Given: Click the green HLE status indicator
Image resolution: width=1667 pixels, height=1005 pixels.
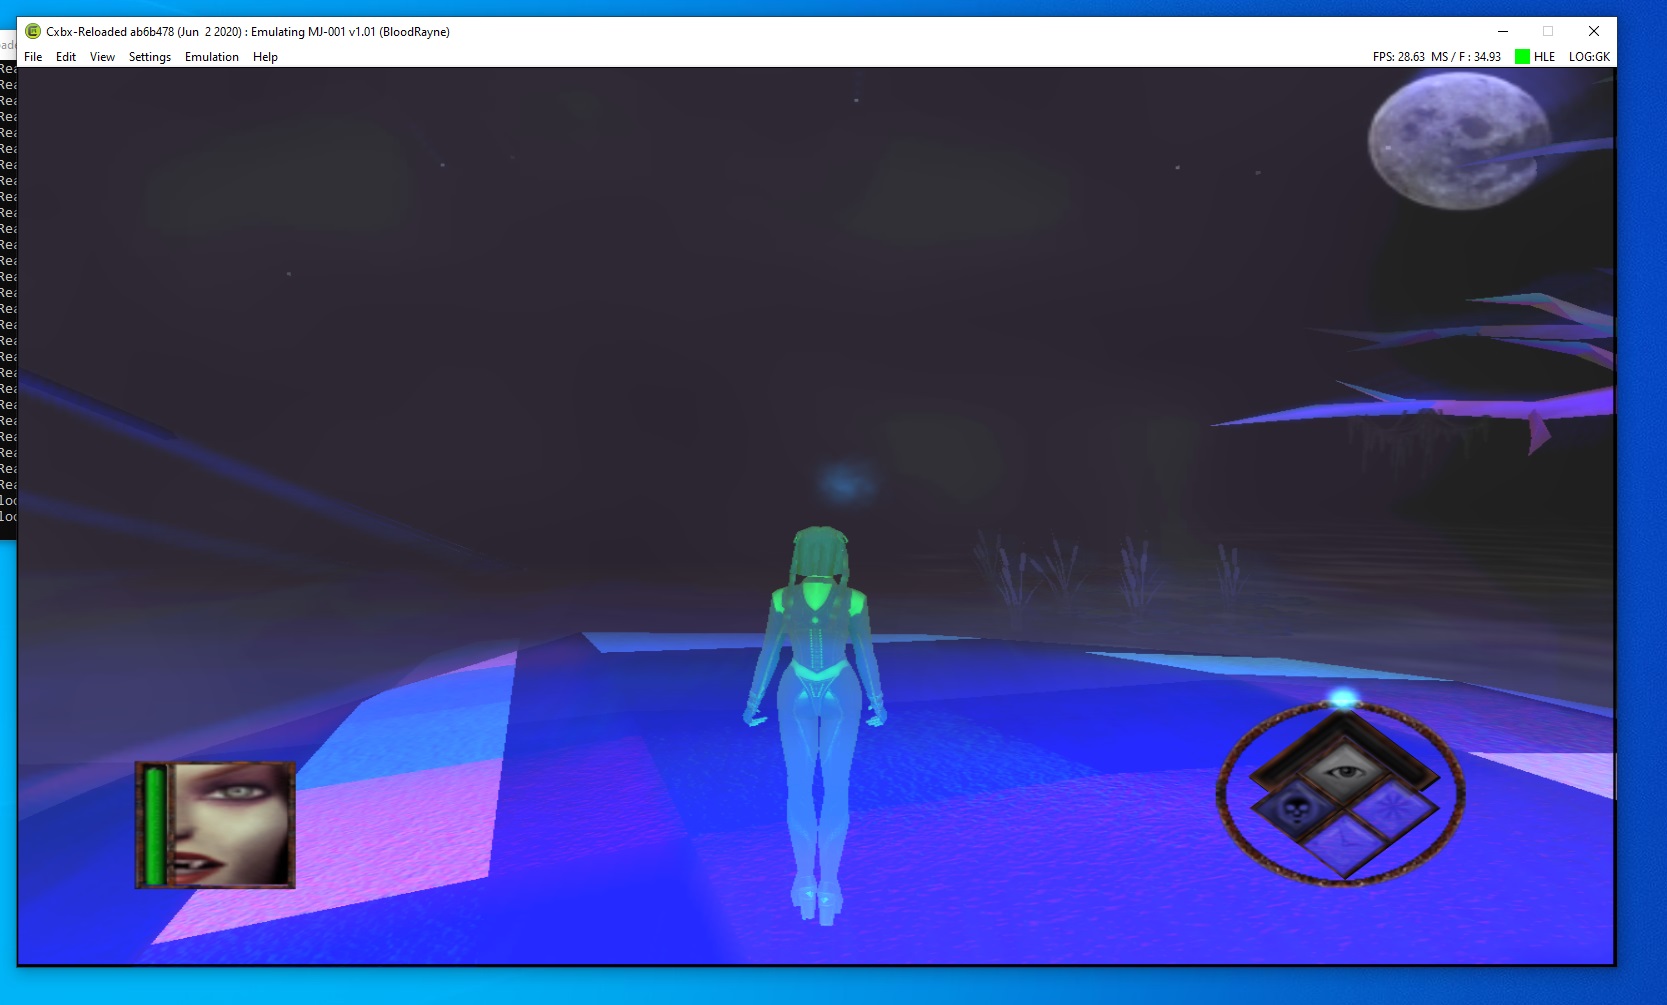Looking at the screenshot, I should [x=1522, y=57].
